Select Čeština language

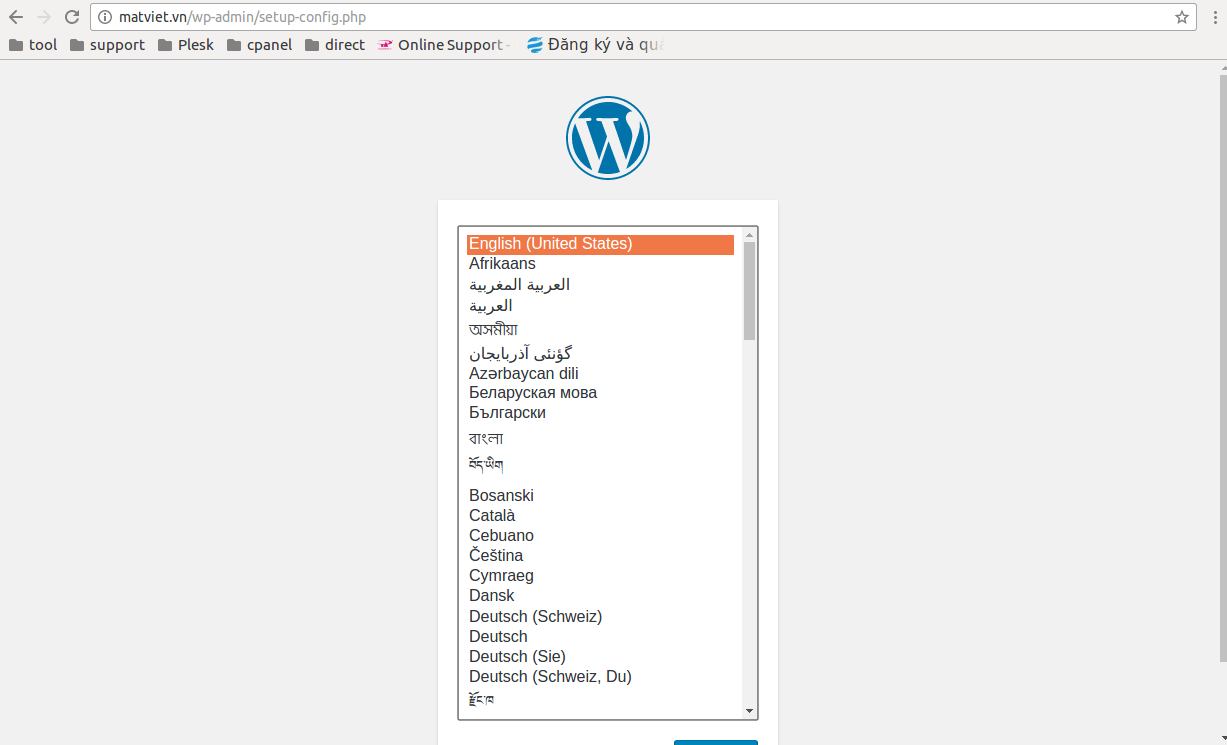[600, 556]
